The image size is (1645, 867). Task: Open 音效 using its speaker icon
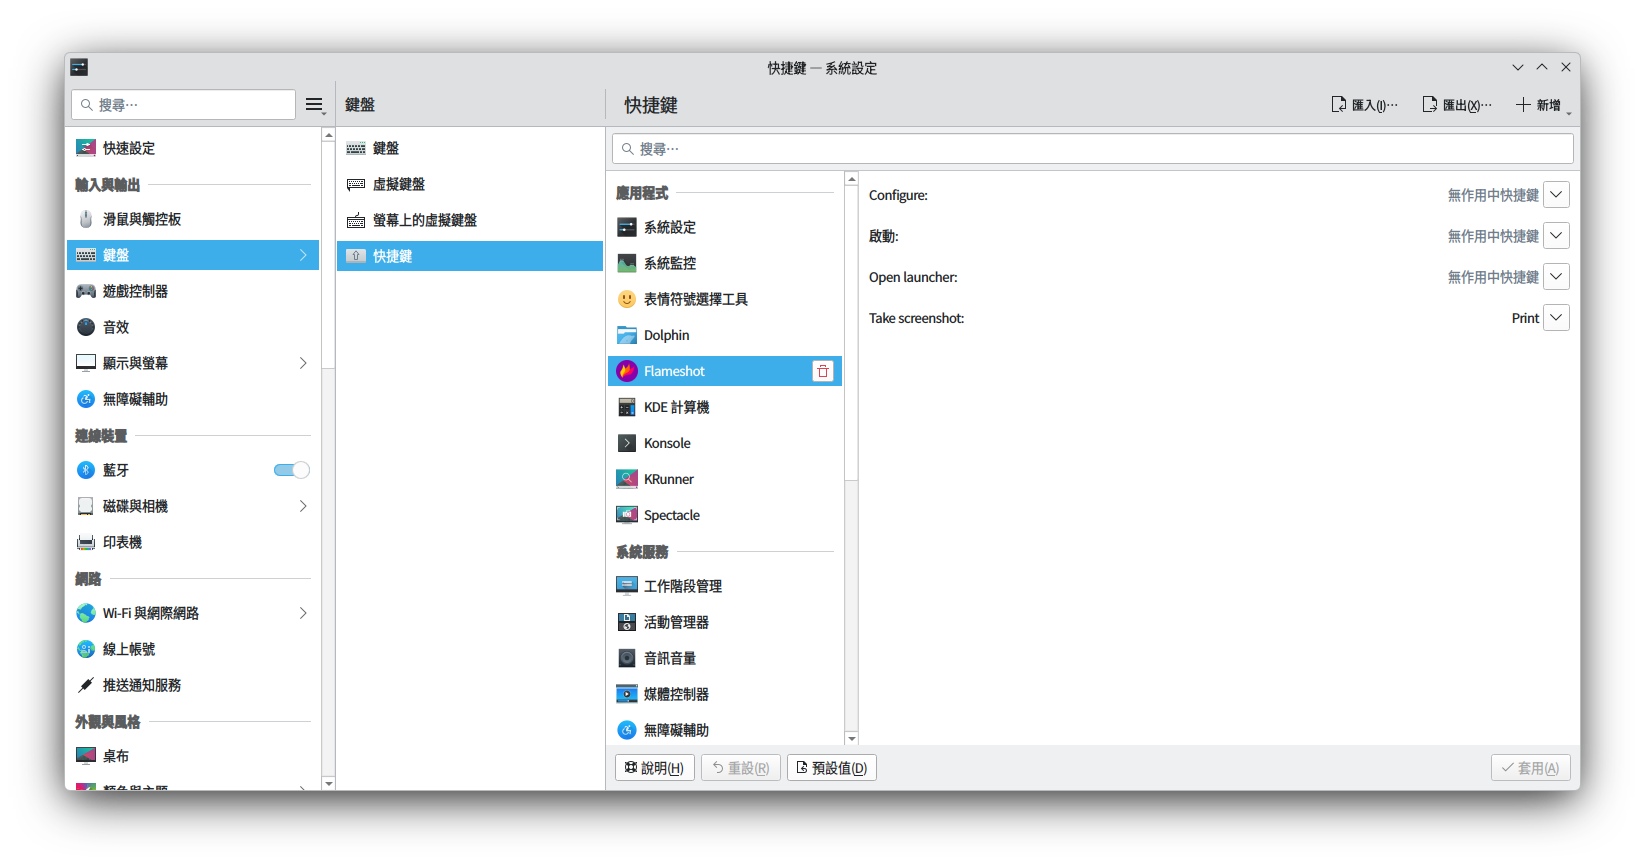click(x=86, y=327)
